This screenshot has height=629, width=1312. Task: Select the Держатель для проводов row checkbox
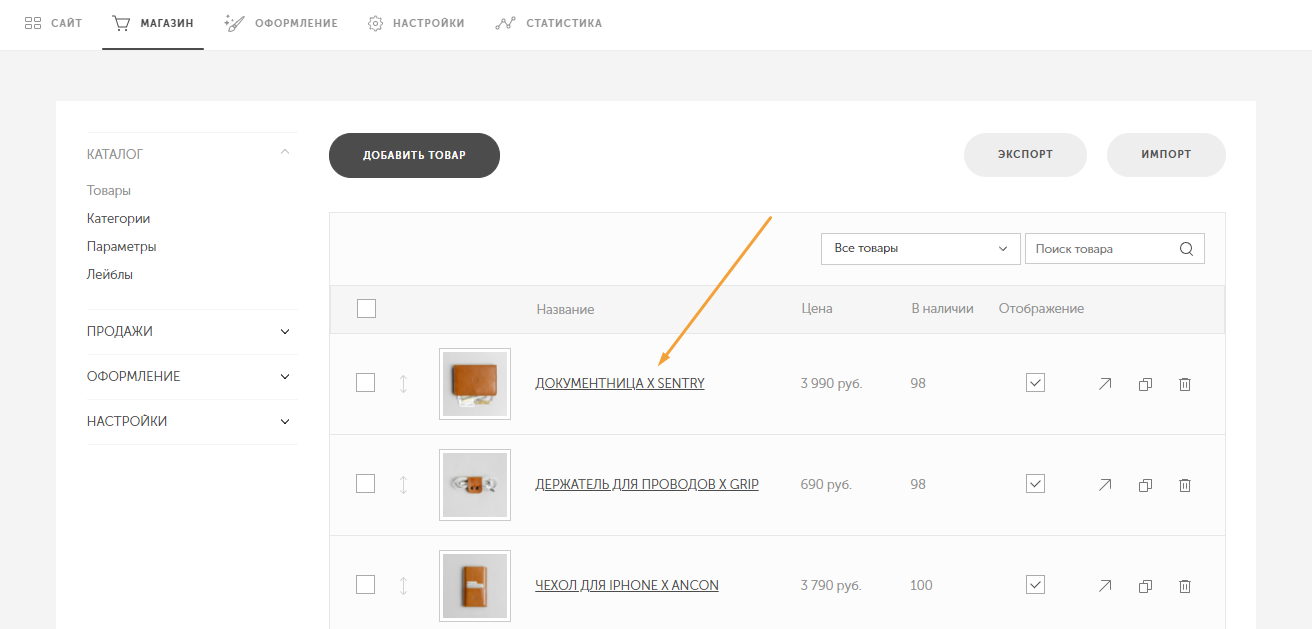366,484
